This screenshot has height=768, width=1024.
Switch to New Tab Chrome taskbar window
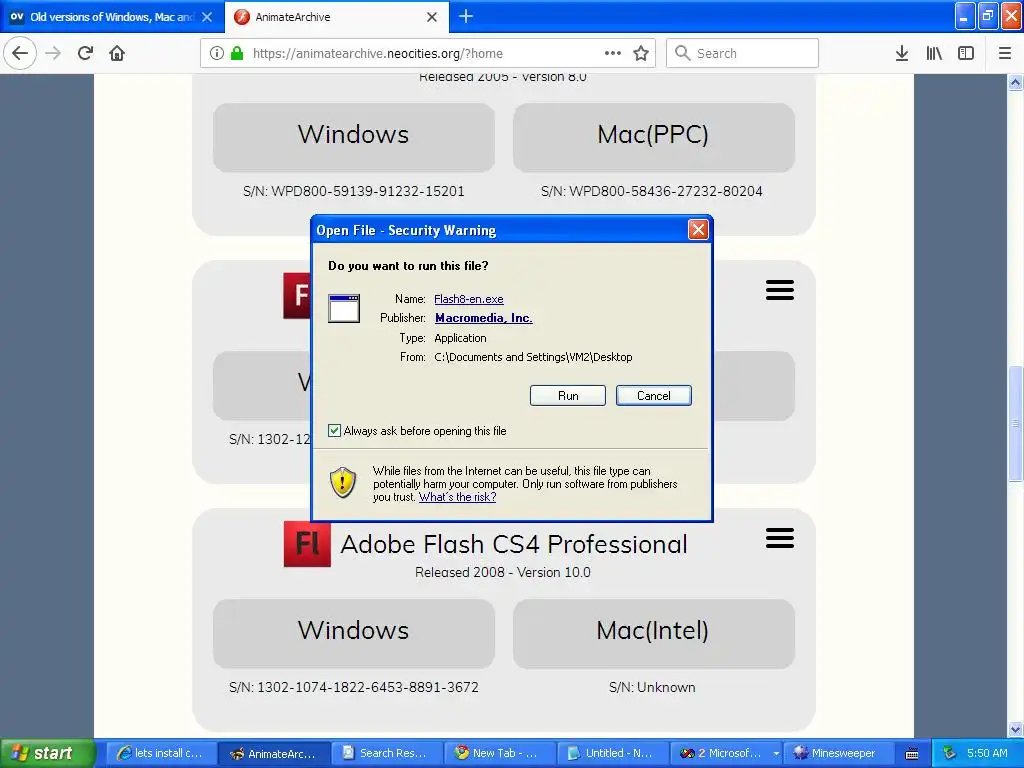pyautogui.click(x=500, y=753)
